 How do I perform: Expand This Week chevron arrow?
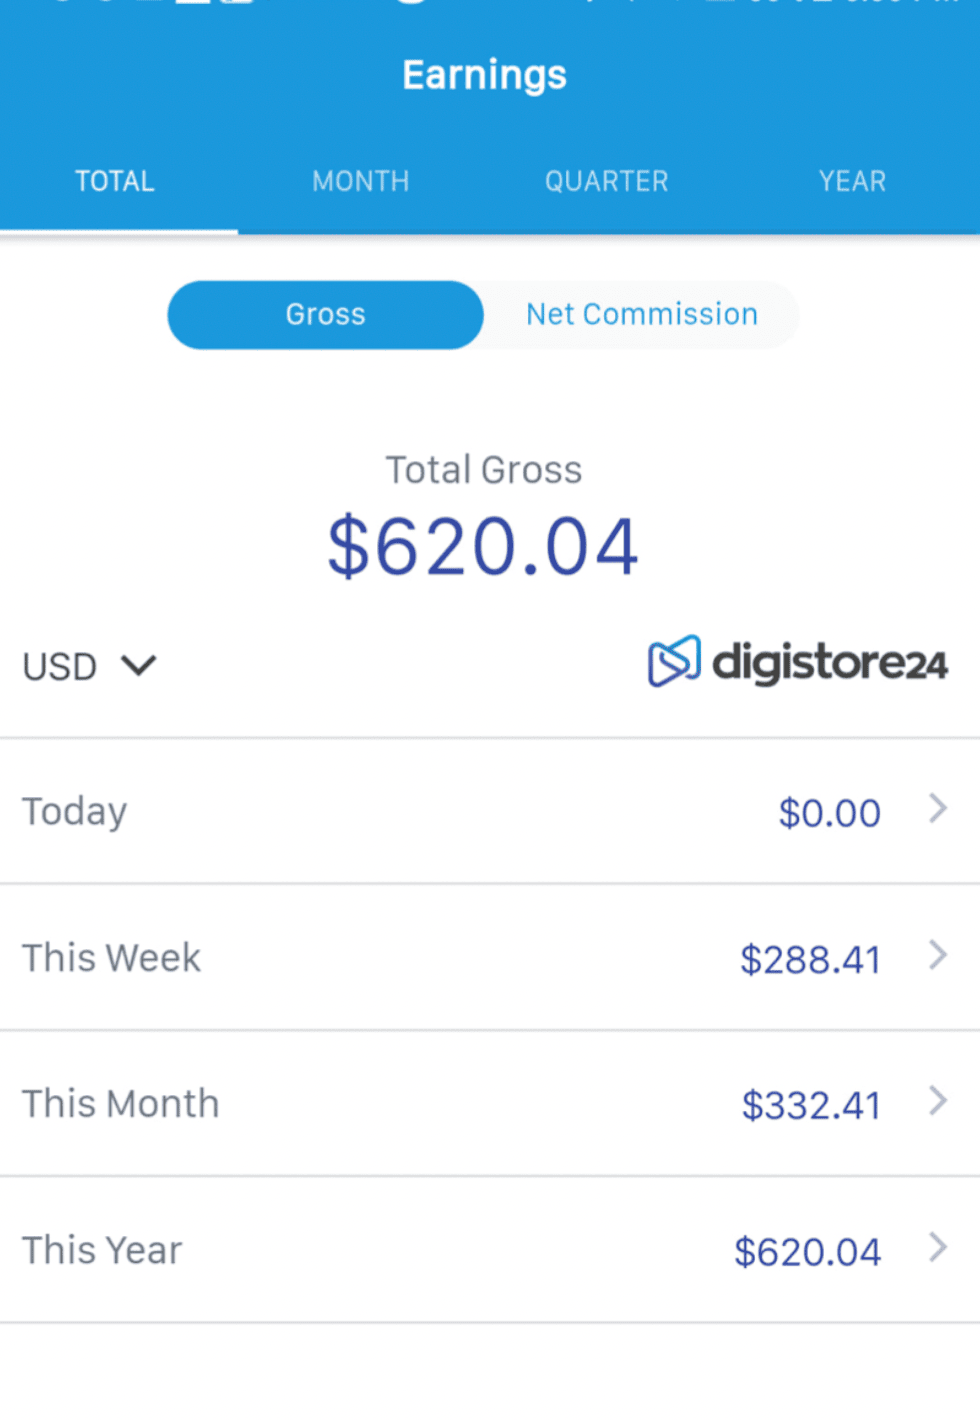(x=937, y=955)
